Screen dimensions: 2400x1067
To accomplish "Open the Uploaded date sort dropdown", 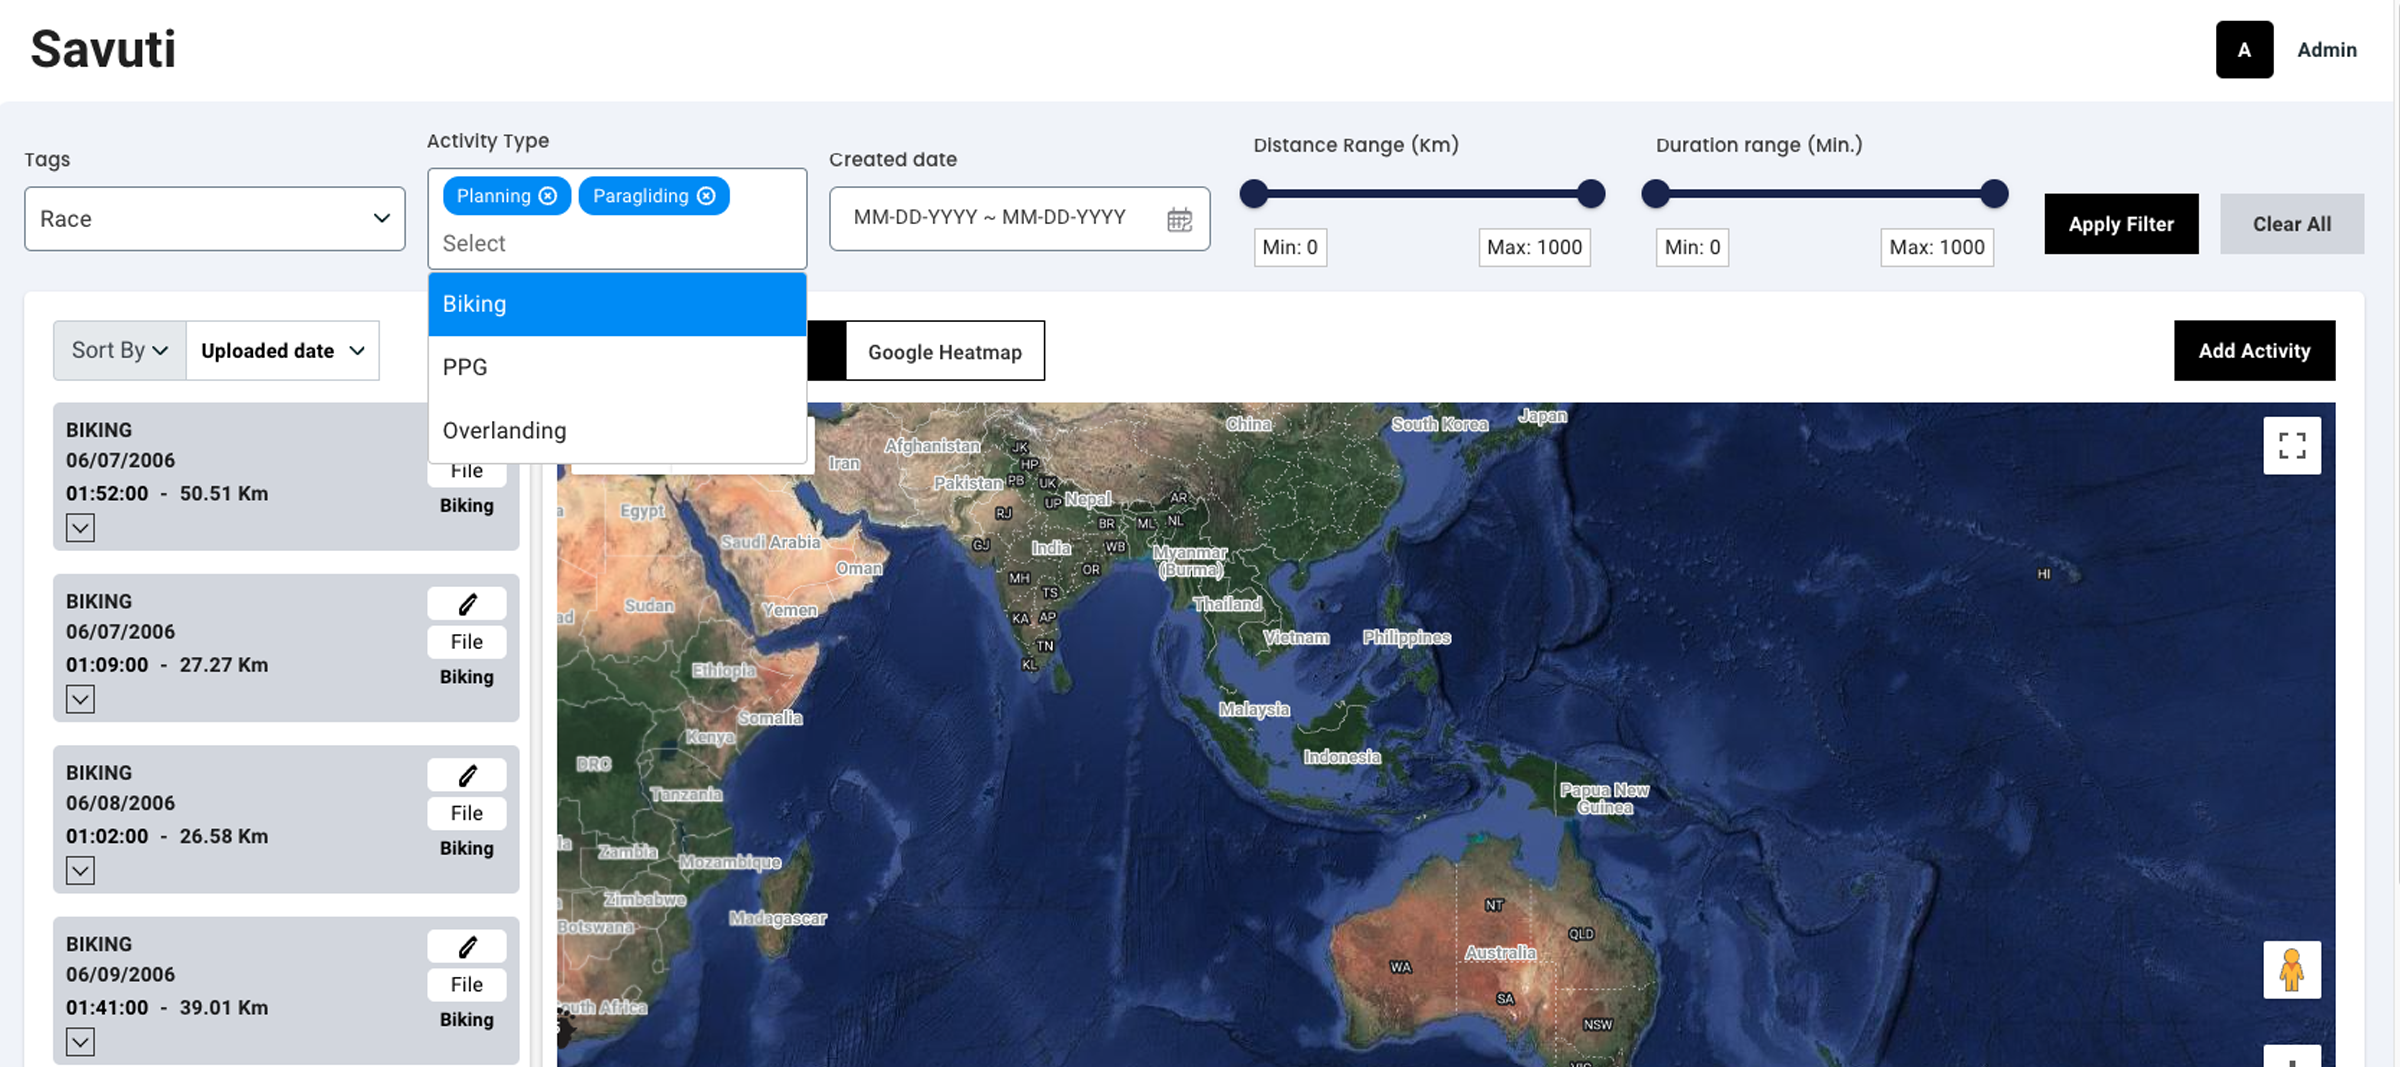I will tap(282, 351).
